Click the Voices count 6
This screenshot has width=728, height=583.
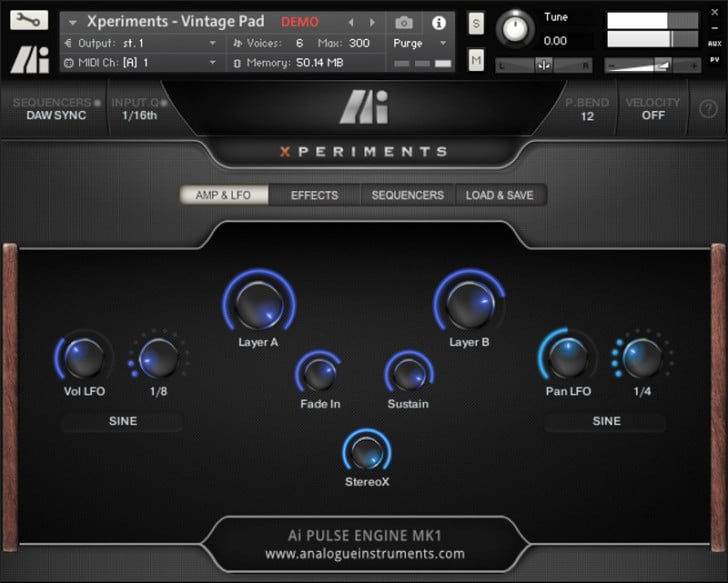tap(299, 43)
